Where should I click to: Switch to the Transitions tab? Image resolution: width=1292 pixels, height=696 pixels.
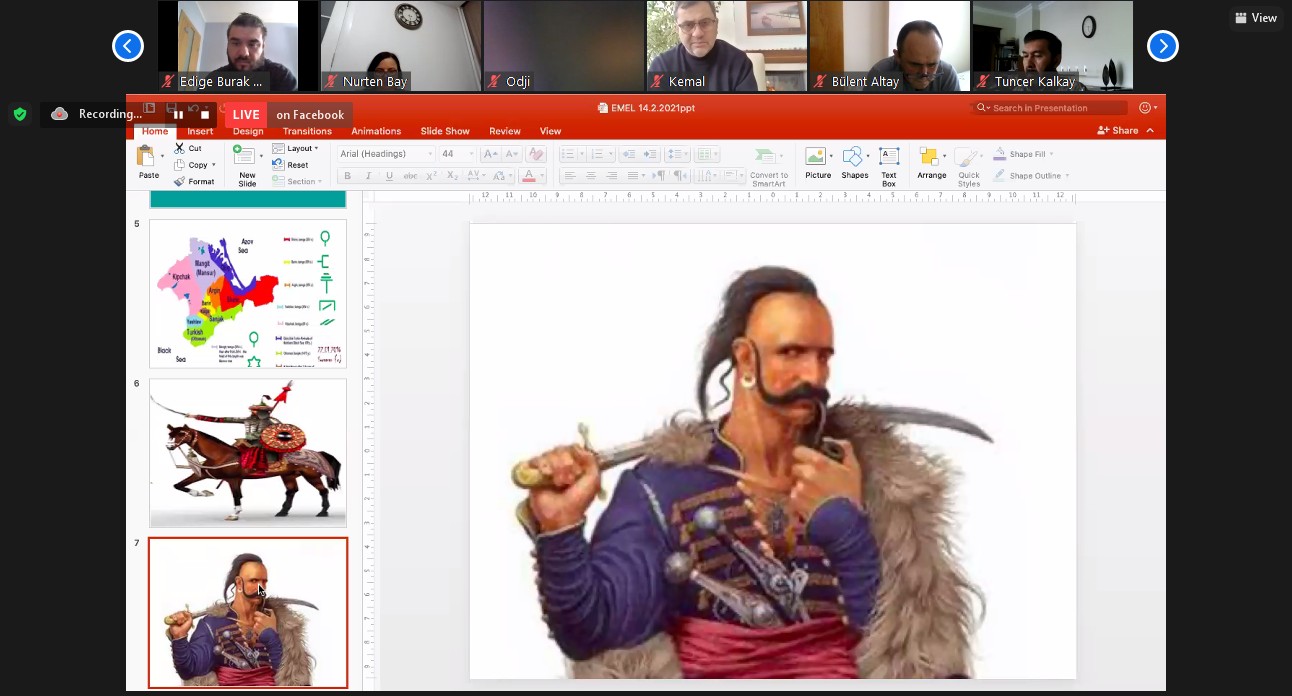click(x=307, y=131)
